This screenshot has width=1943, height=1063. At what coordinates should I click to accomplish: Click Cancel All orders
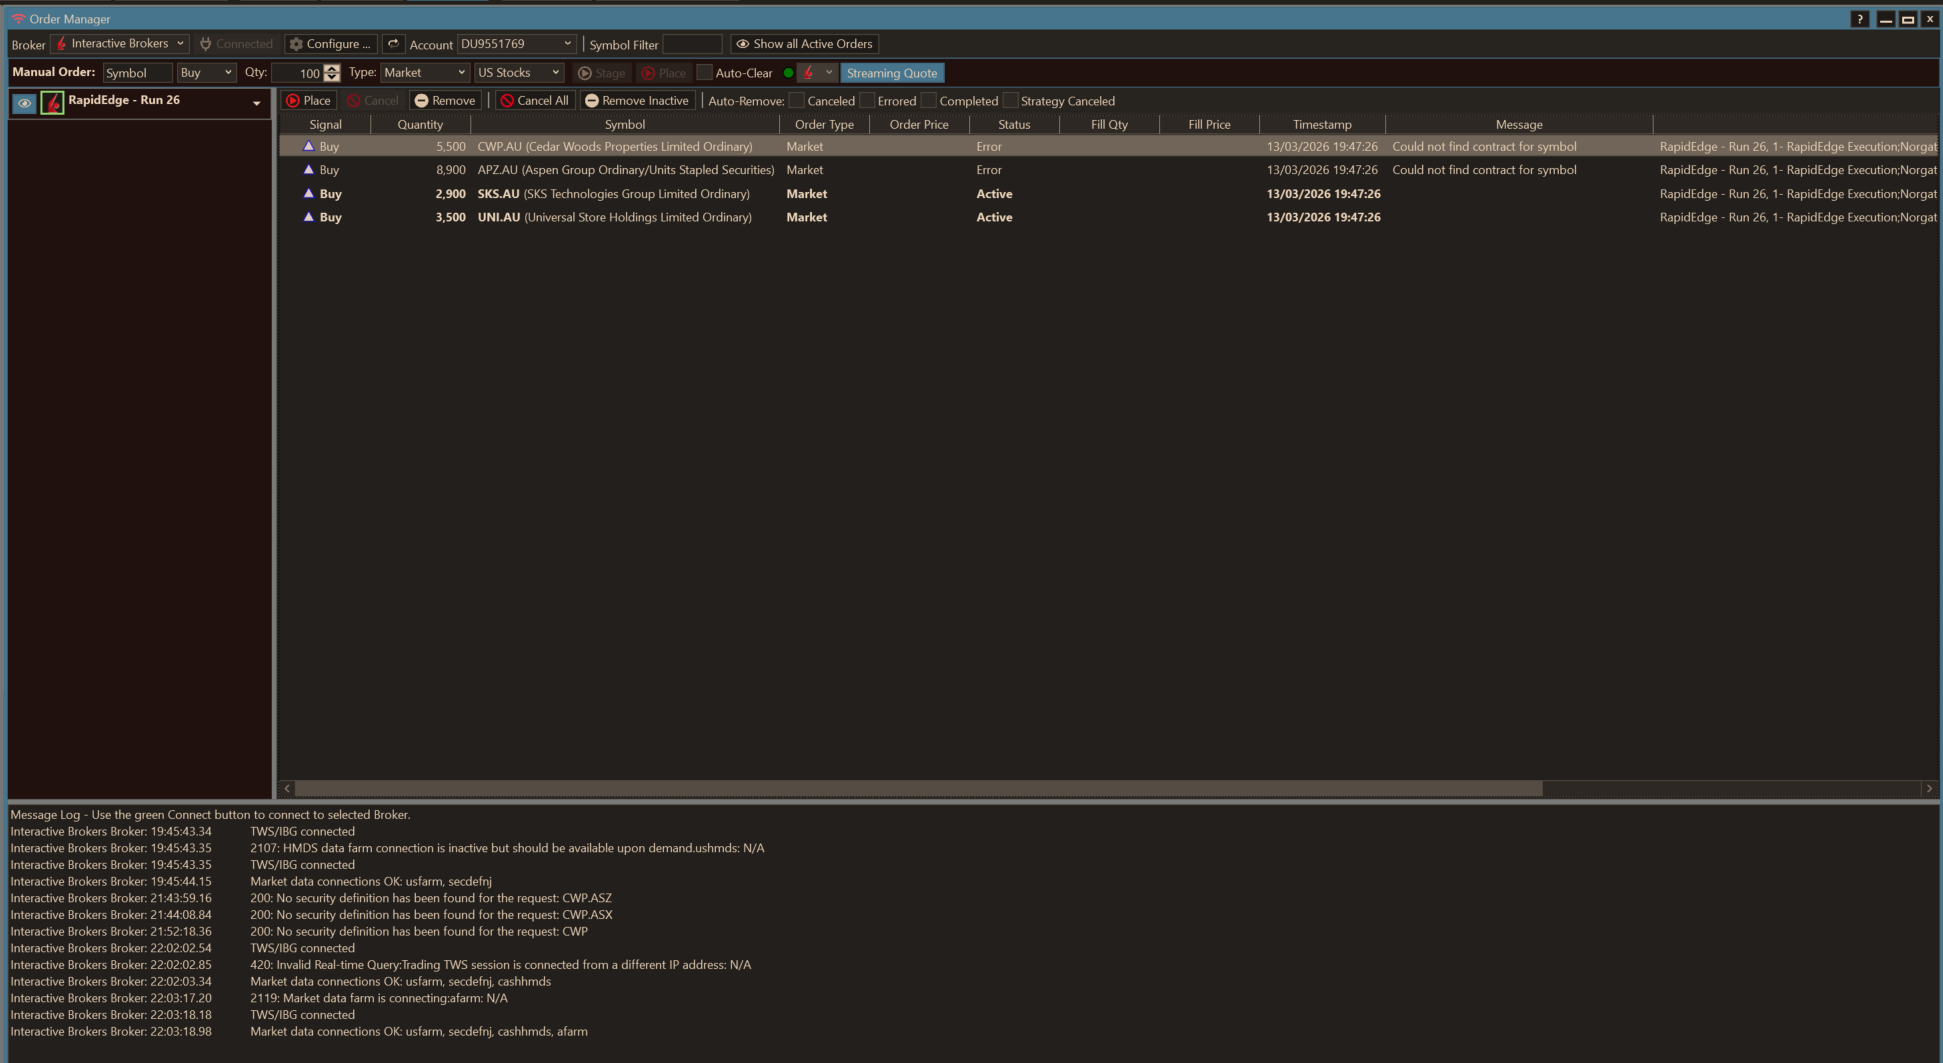point(534,101)
